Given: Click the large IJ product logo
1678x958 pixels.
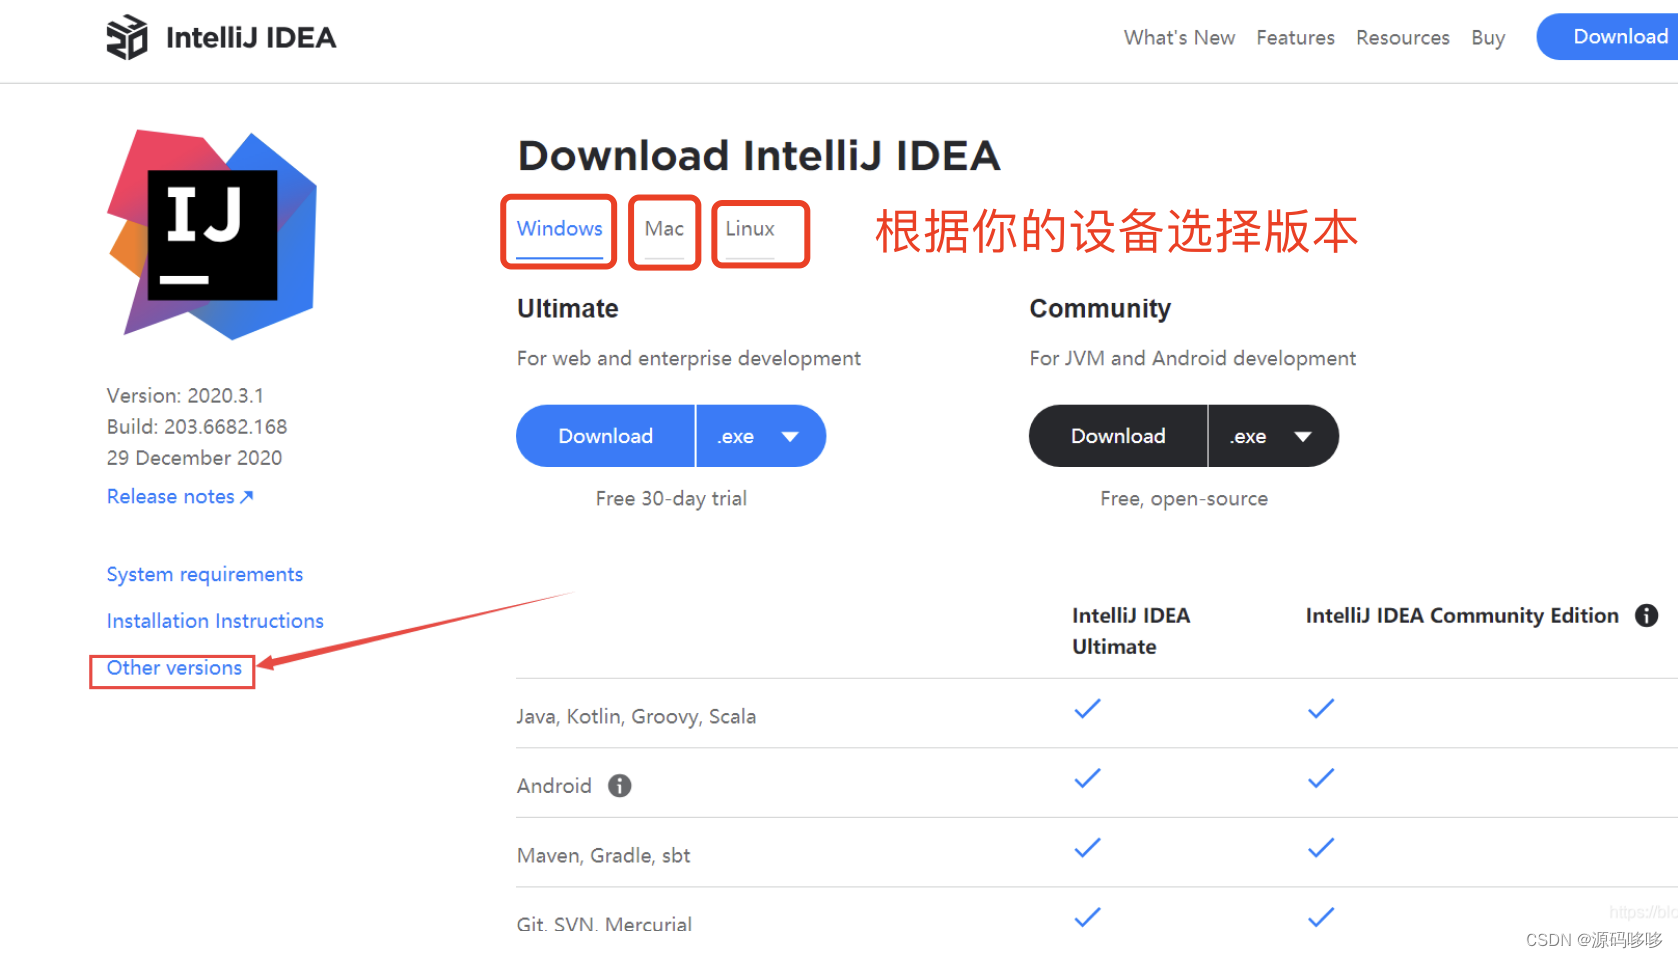Looking at the screenshot, I should tap(212, 235).
